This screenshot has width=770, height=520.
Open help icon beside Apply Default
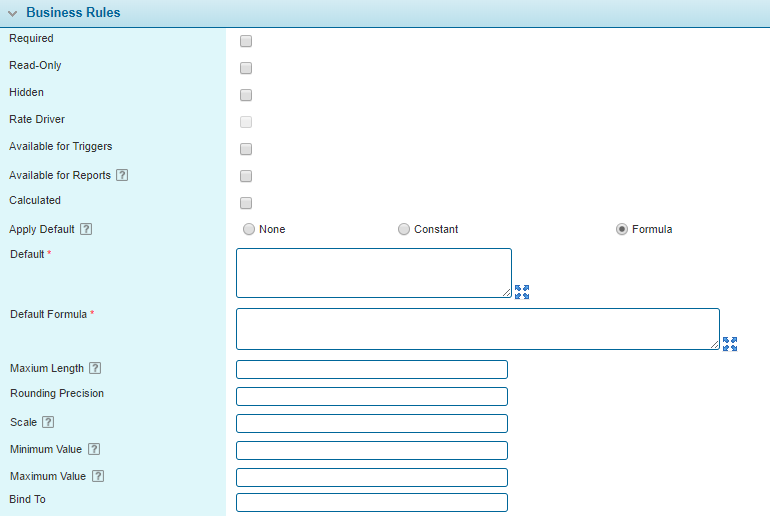click(x=86, y=229)
